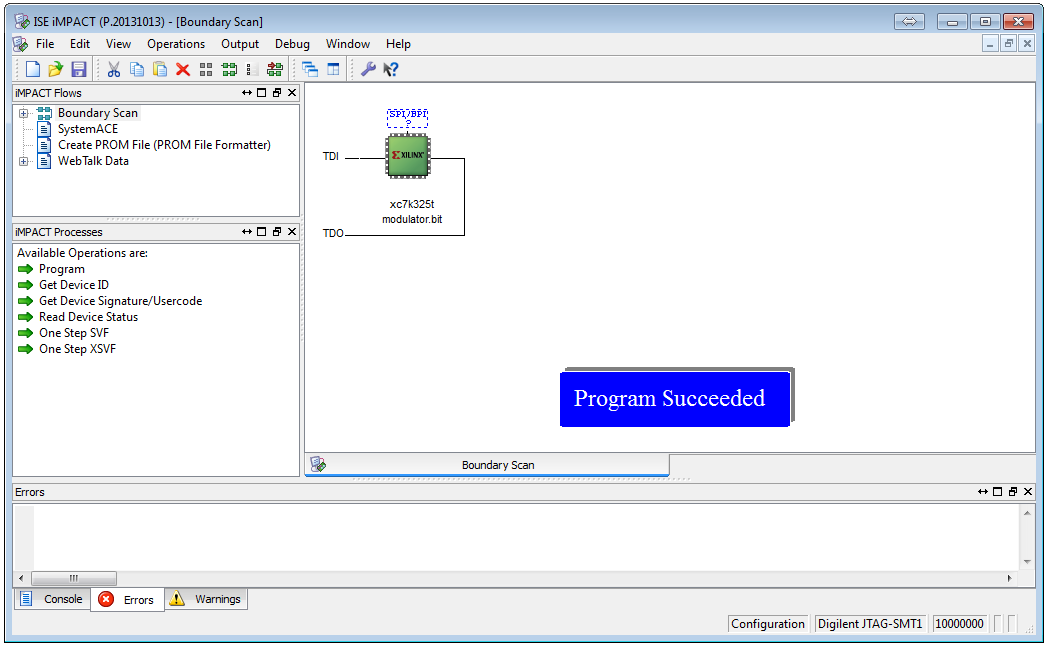Click the Paste clipboard icon
The width and height of the screenshot is (1049, 645).
pyautogui.click(x=160, y=69)
